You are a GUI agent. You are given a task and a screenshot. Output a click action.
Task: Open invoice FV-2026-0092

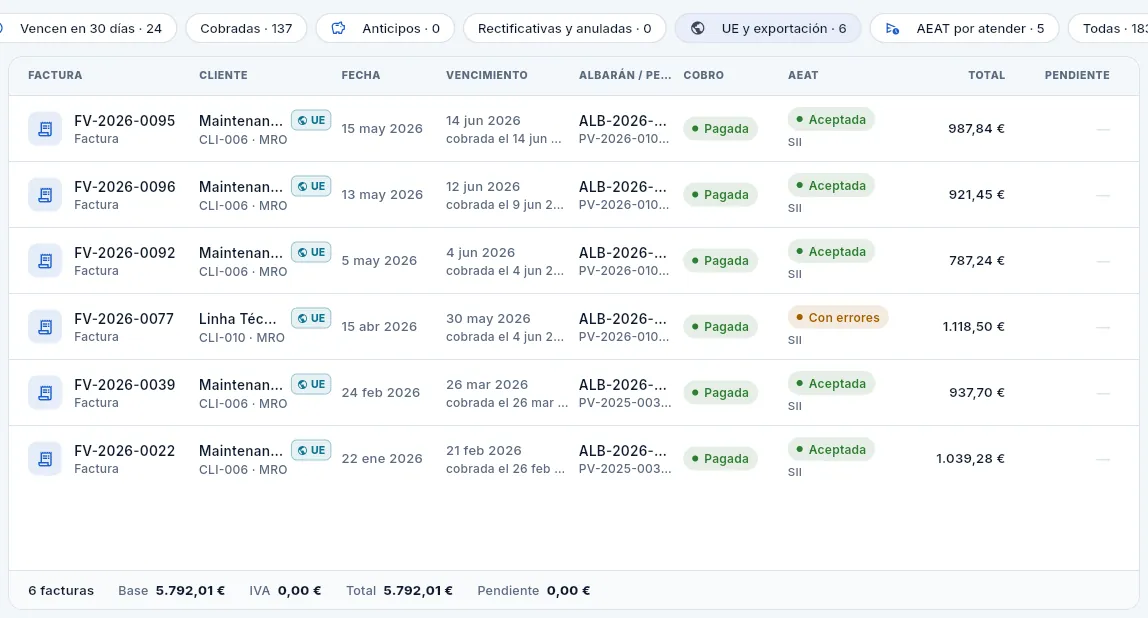pyautogui.click(x=124, y=253)
